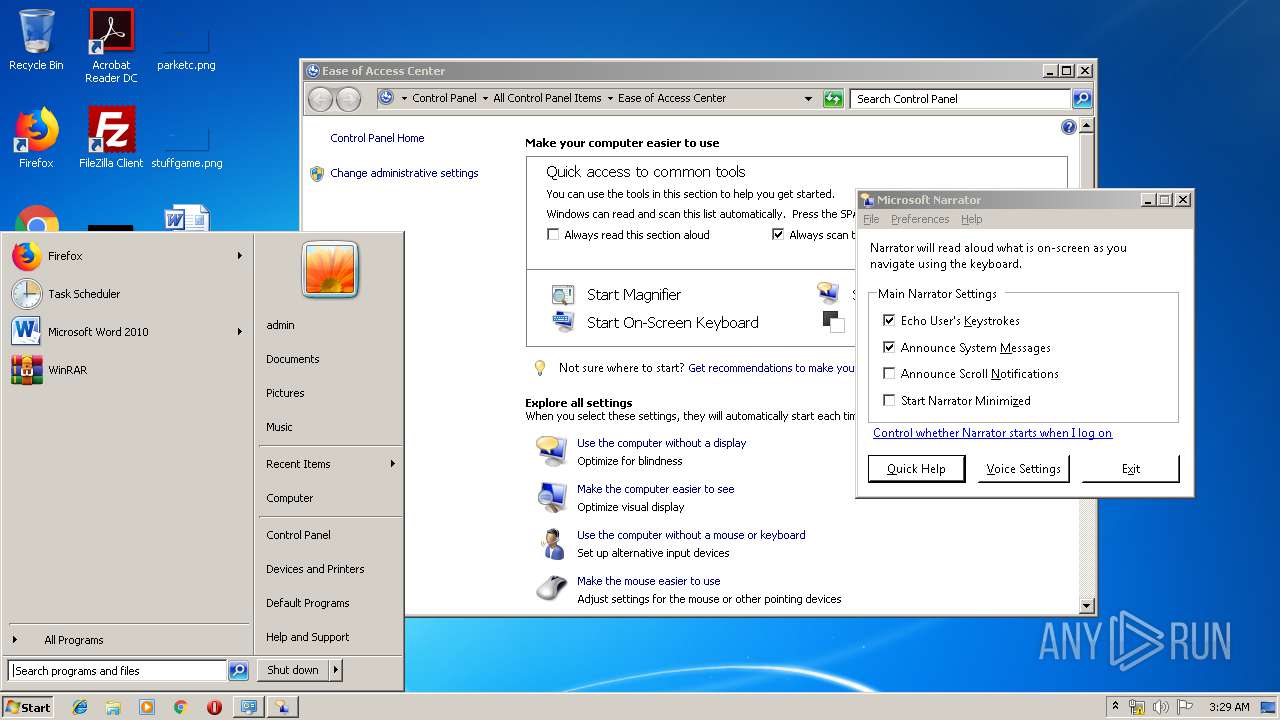Viewport: 1280px width, 720px height.
Task: Click the Search Control Panel field
Action: [x=961, y=98]
